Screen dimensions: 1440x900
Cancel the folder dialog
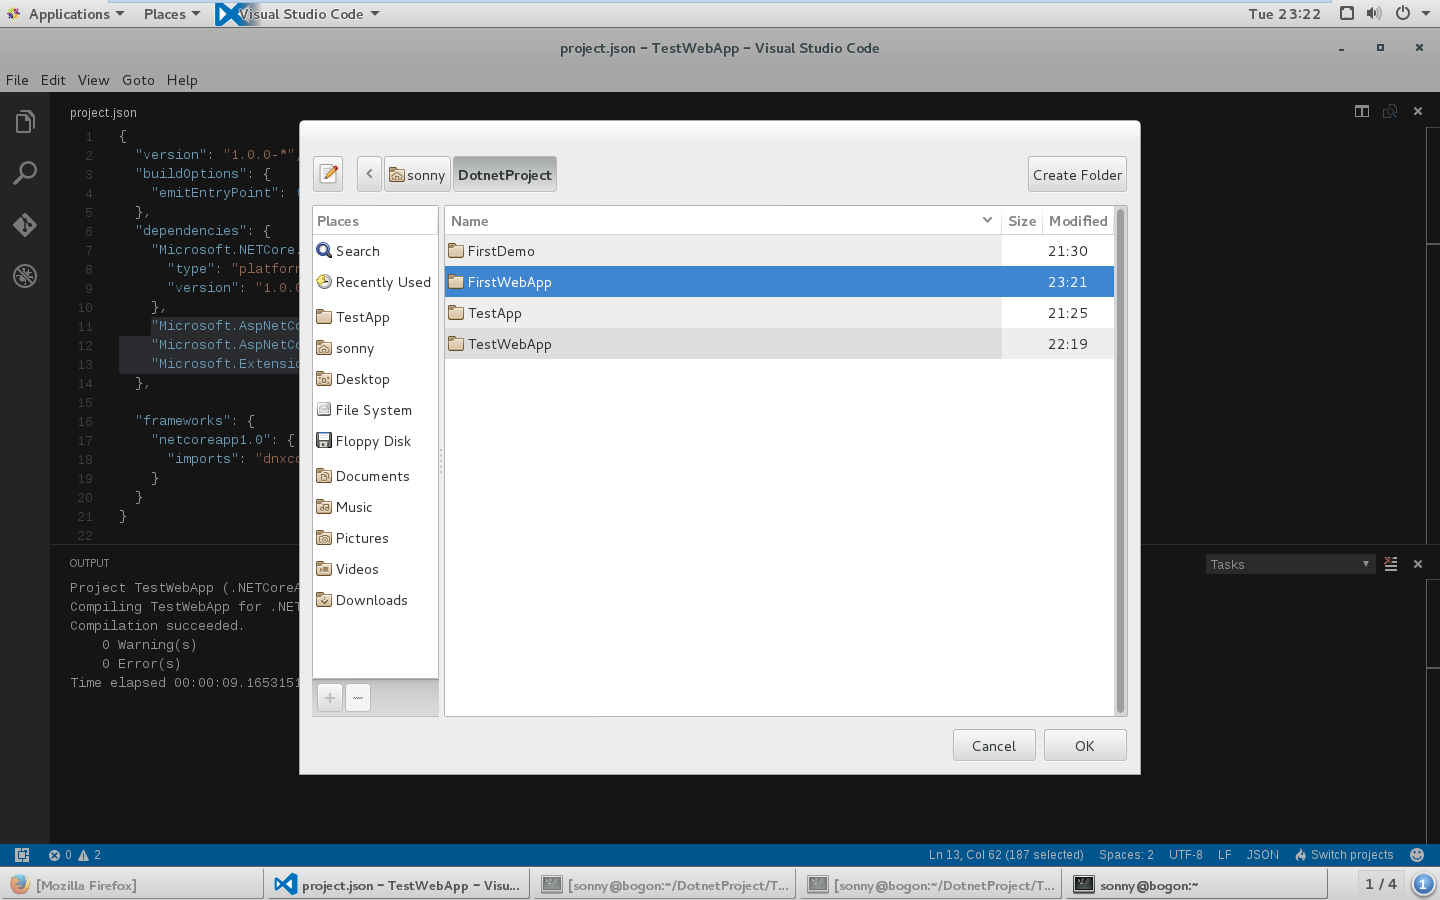pyautogui.click(x=994, y=746)
